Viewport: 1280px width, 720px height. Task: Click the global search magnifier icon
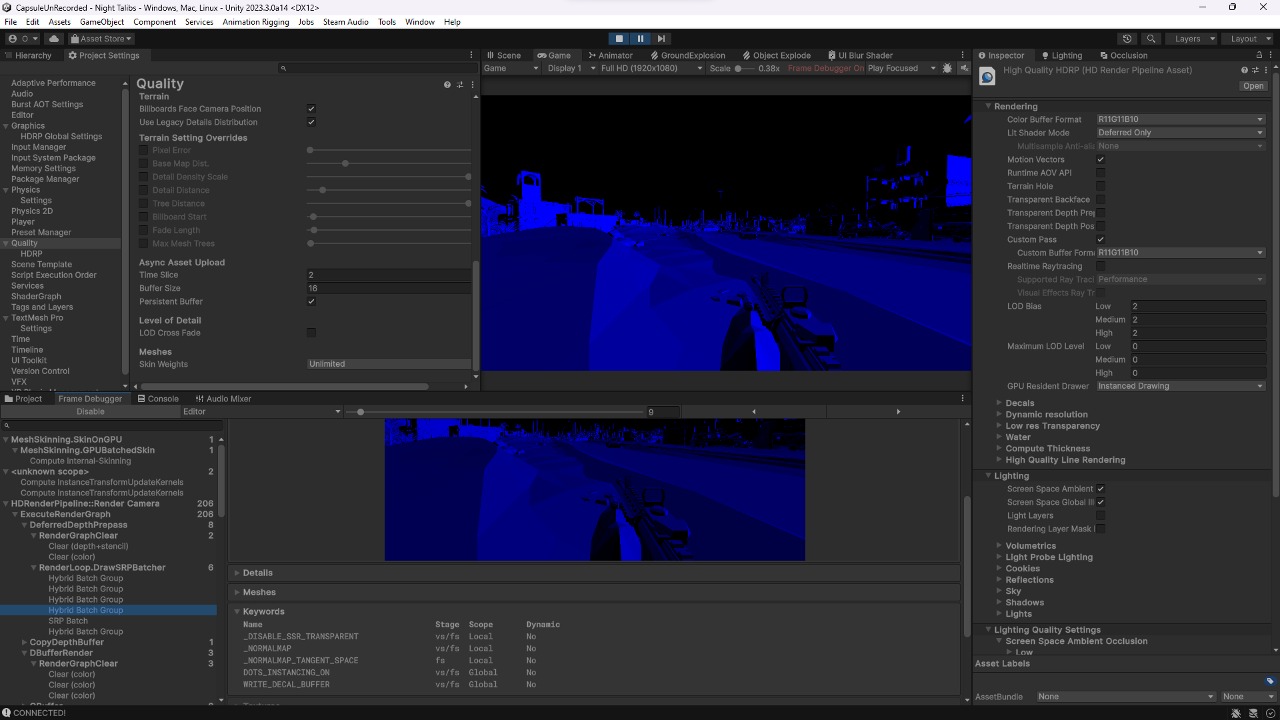[x=1151, y=38]
